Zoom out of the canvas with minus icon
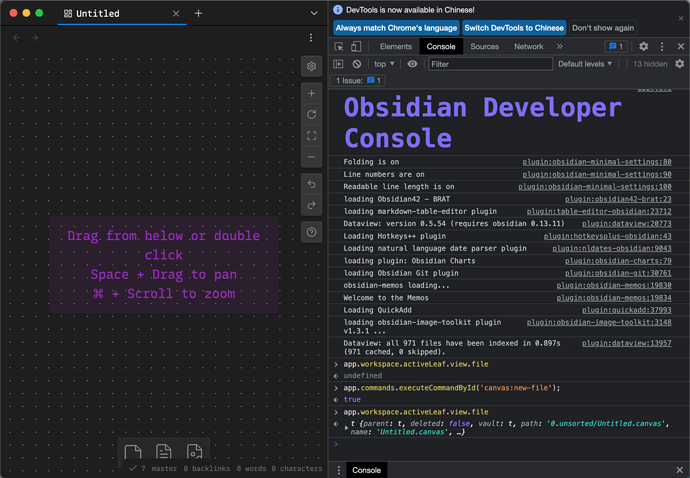690x478 pixels. point(312,157)
